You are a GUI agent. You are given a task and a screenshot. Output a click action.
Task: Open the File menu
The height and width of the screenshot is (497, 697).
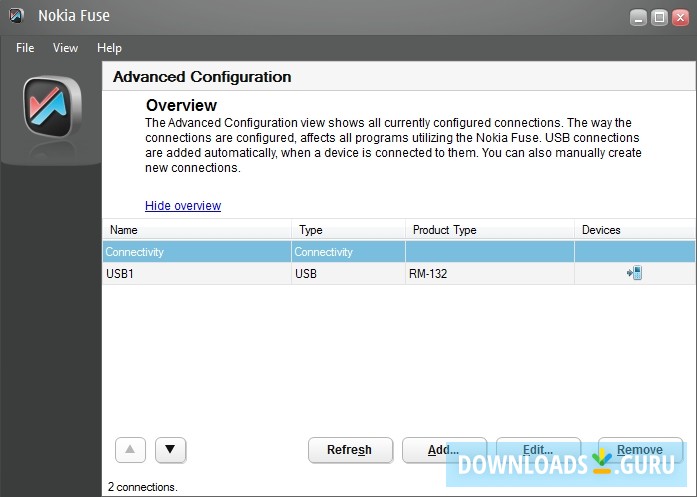pos(25,48)
